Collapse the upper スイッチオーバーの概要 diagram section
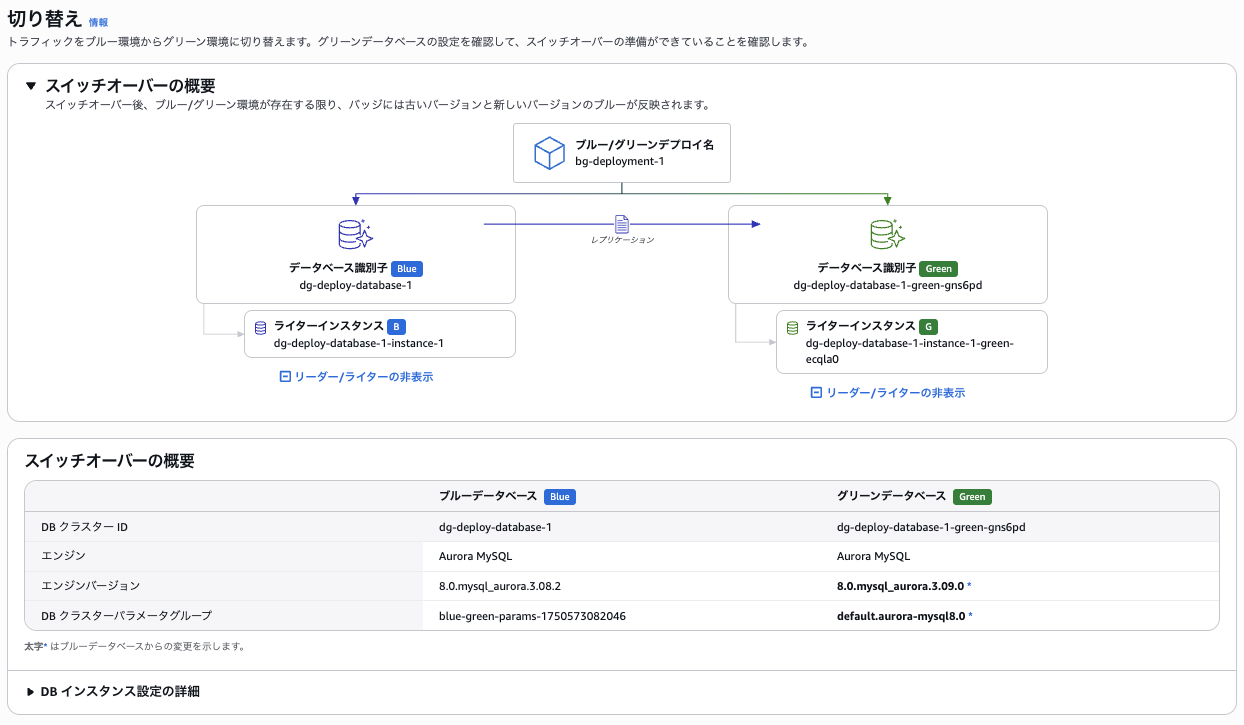This screenshot has height=725, width=1244. pos(31,86)
